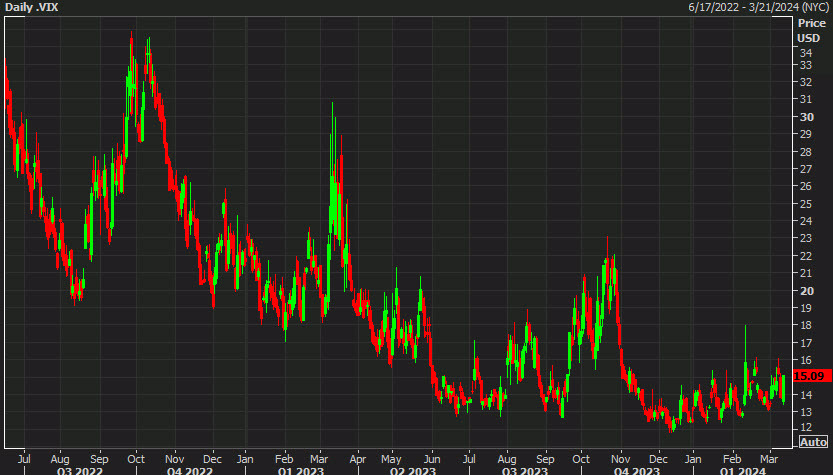The height and width of the screenshot is (475, 833).
Task: Click the Aug label above Q3 2023
Action: tap(507, 459)
